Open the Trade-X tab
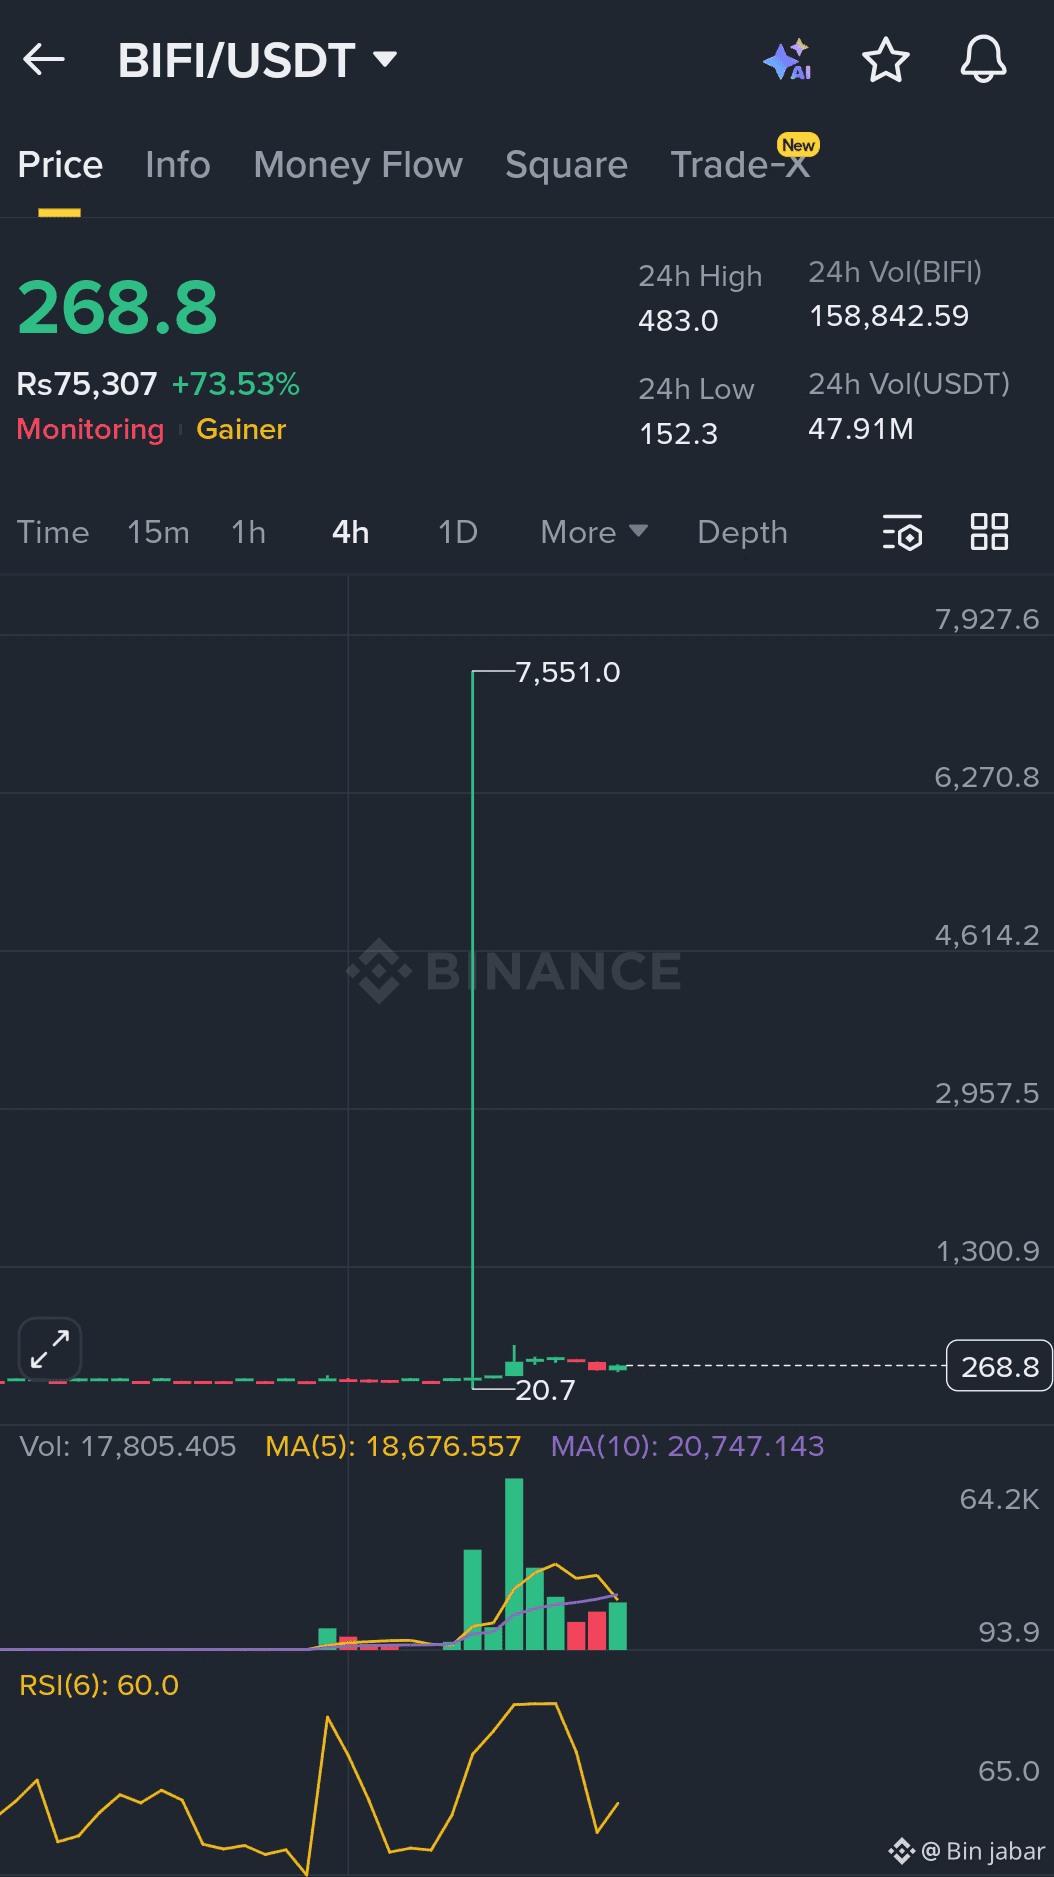This screenshot has width=1054, height=1877. click(x=741, y=163)
